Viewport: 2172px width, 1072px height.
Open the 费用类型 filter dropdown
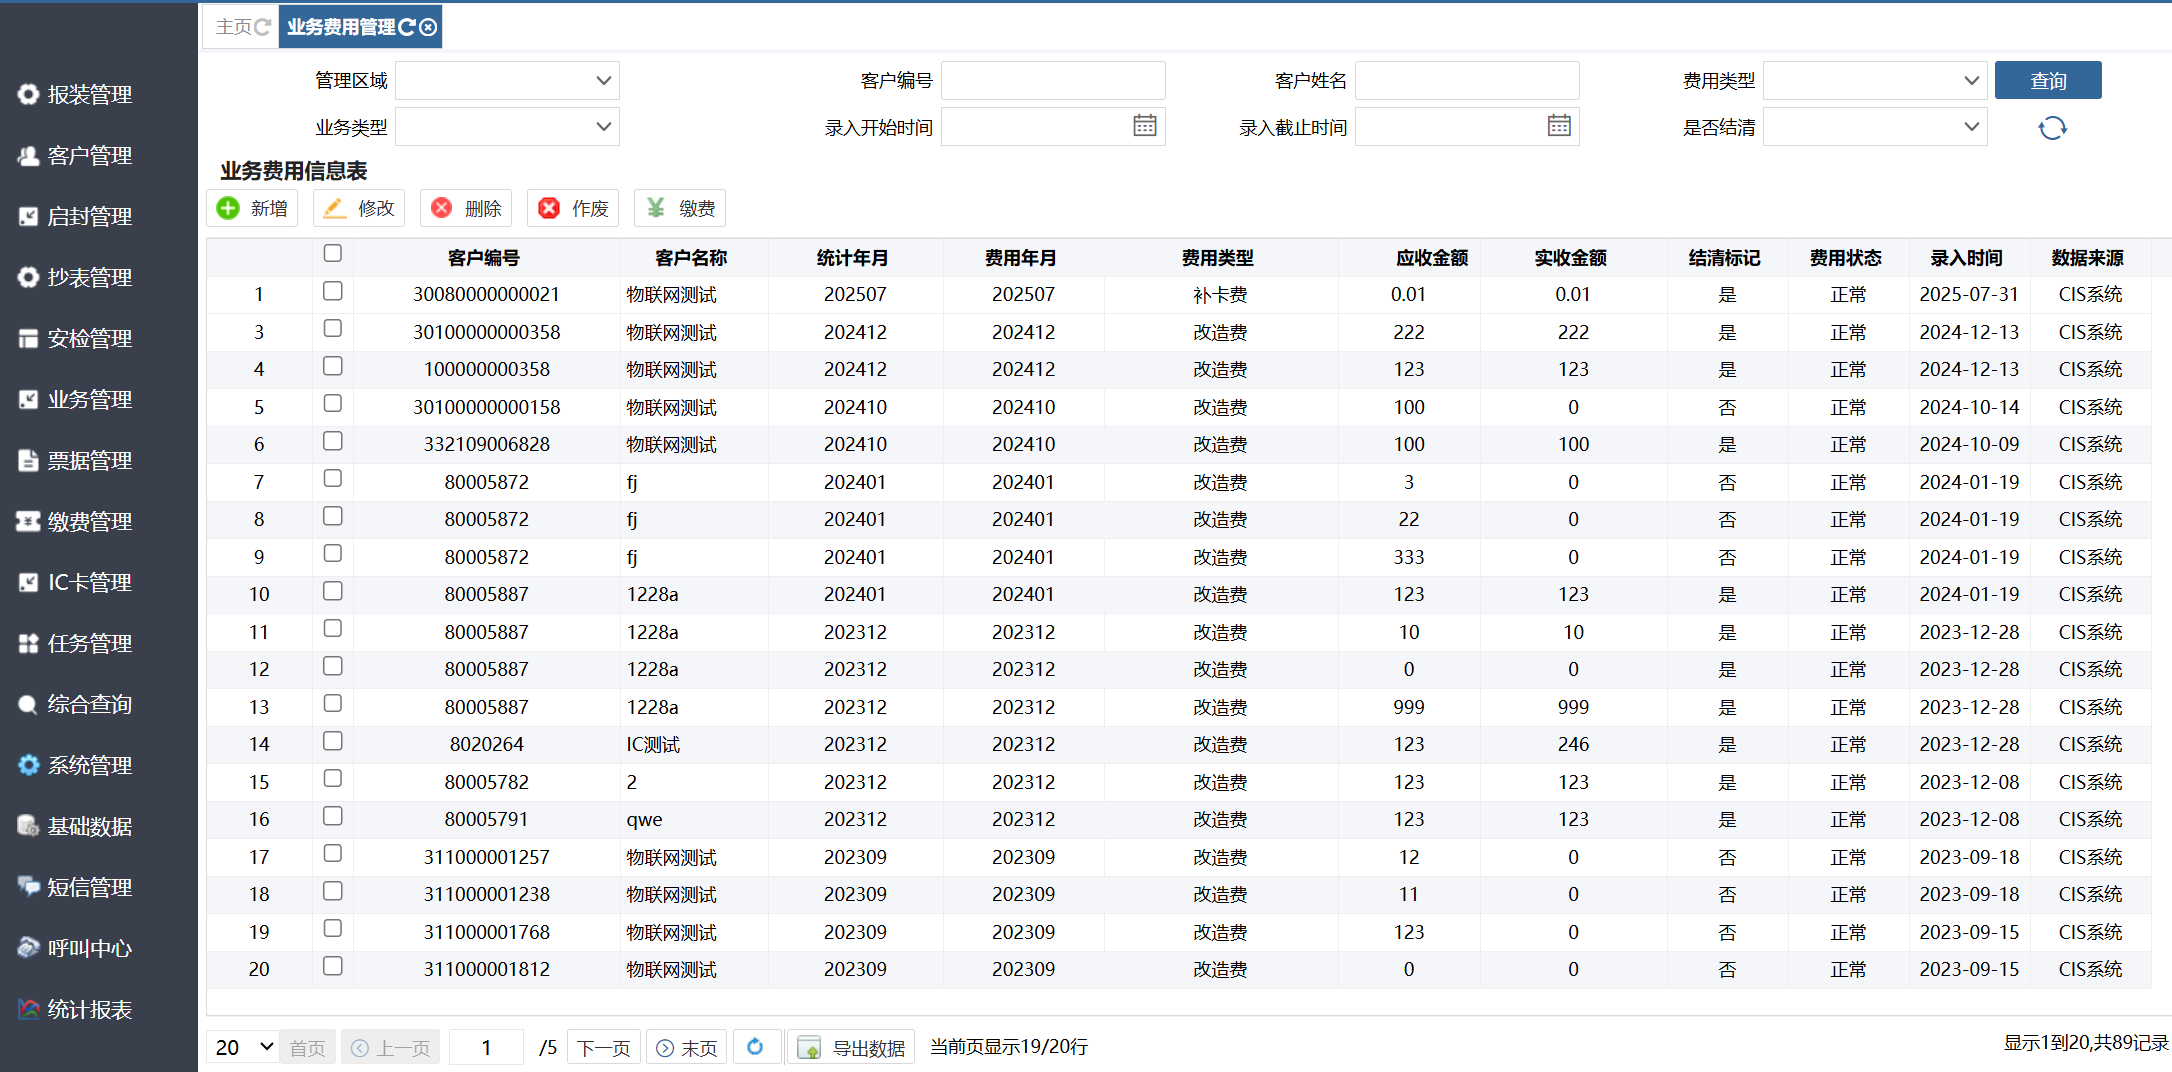(1874, 81)
